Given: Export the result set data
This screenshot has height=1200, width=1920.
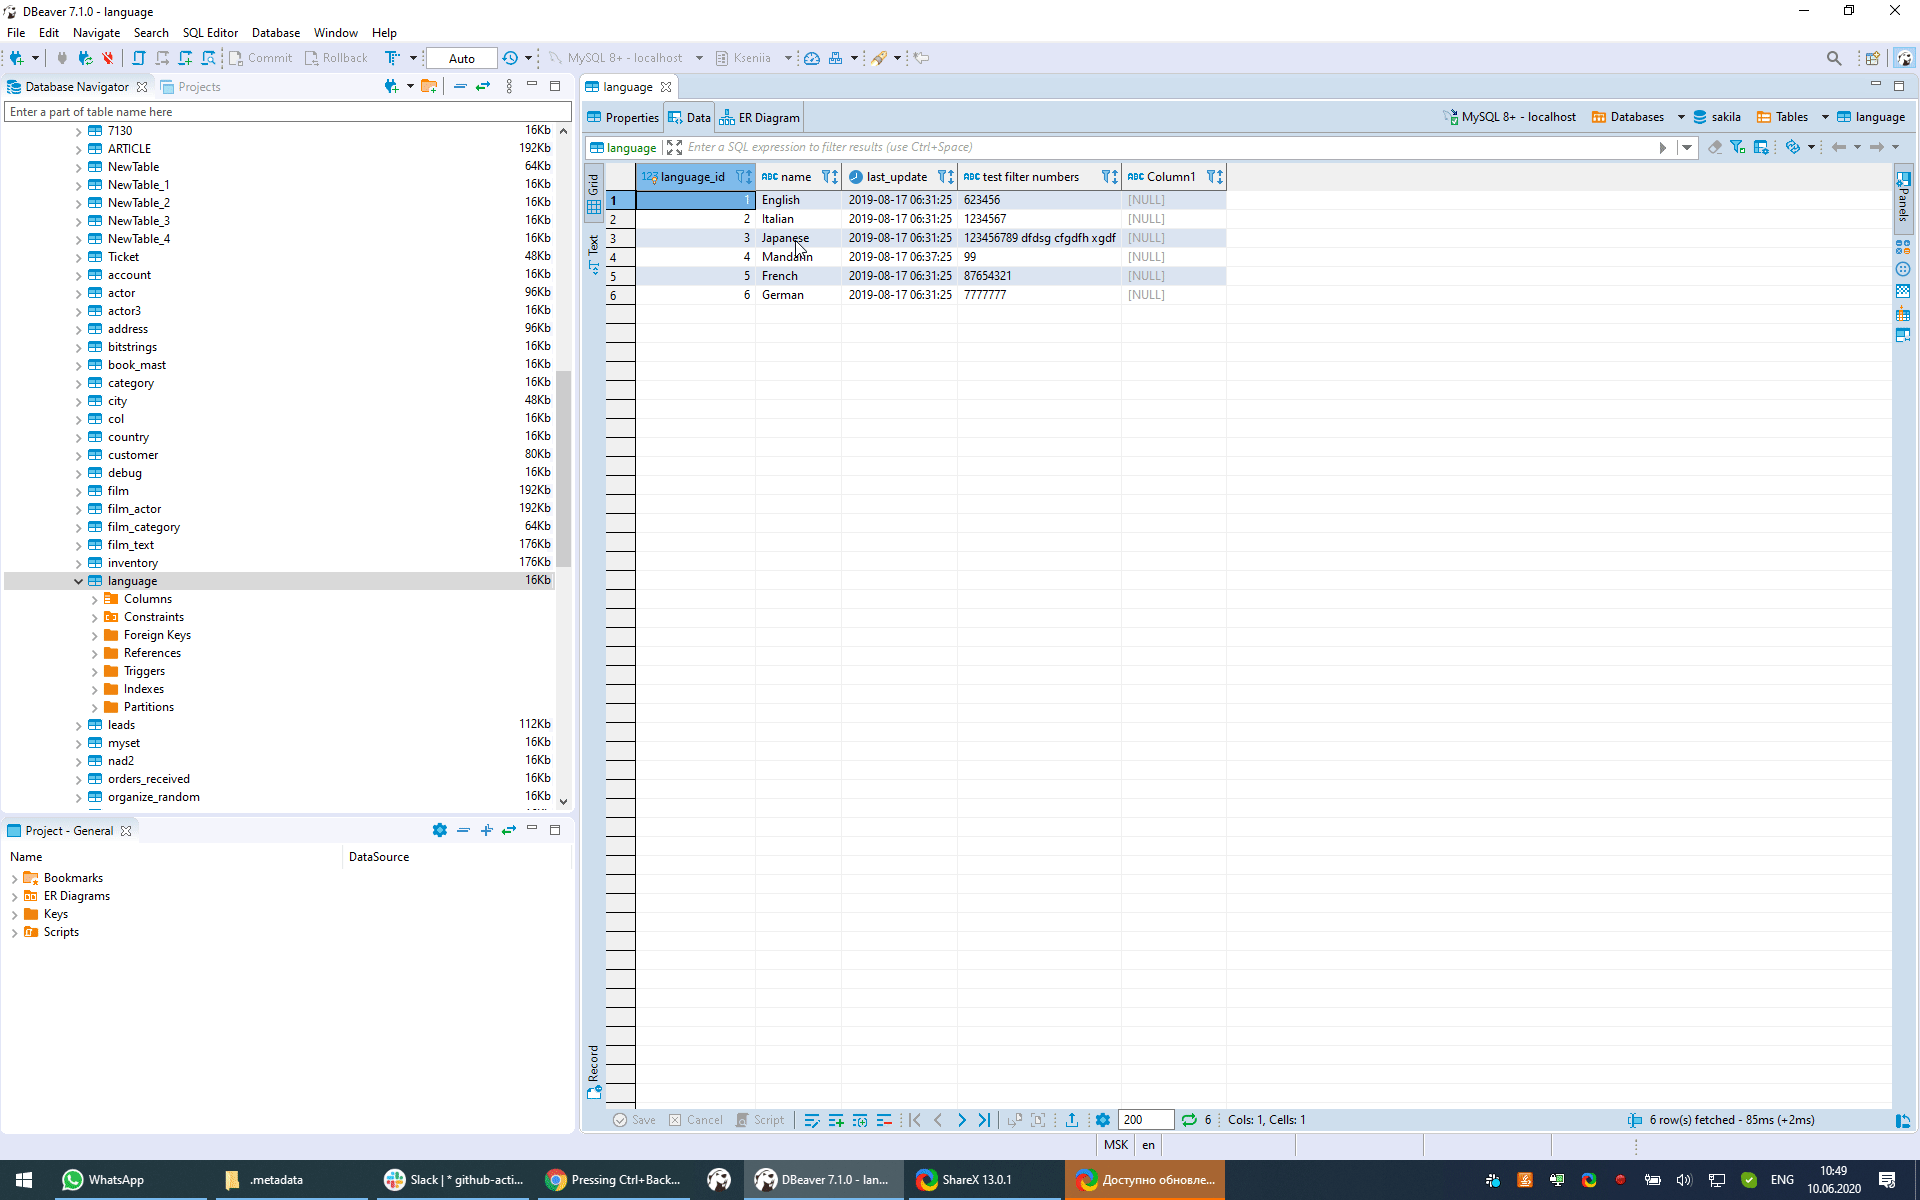Looking at the screenshot, I should (1071, 1120).
